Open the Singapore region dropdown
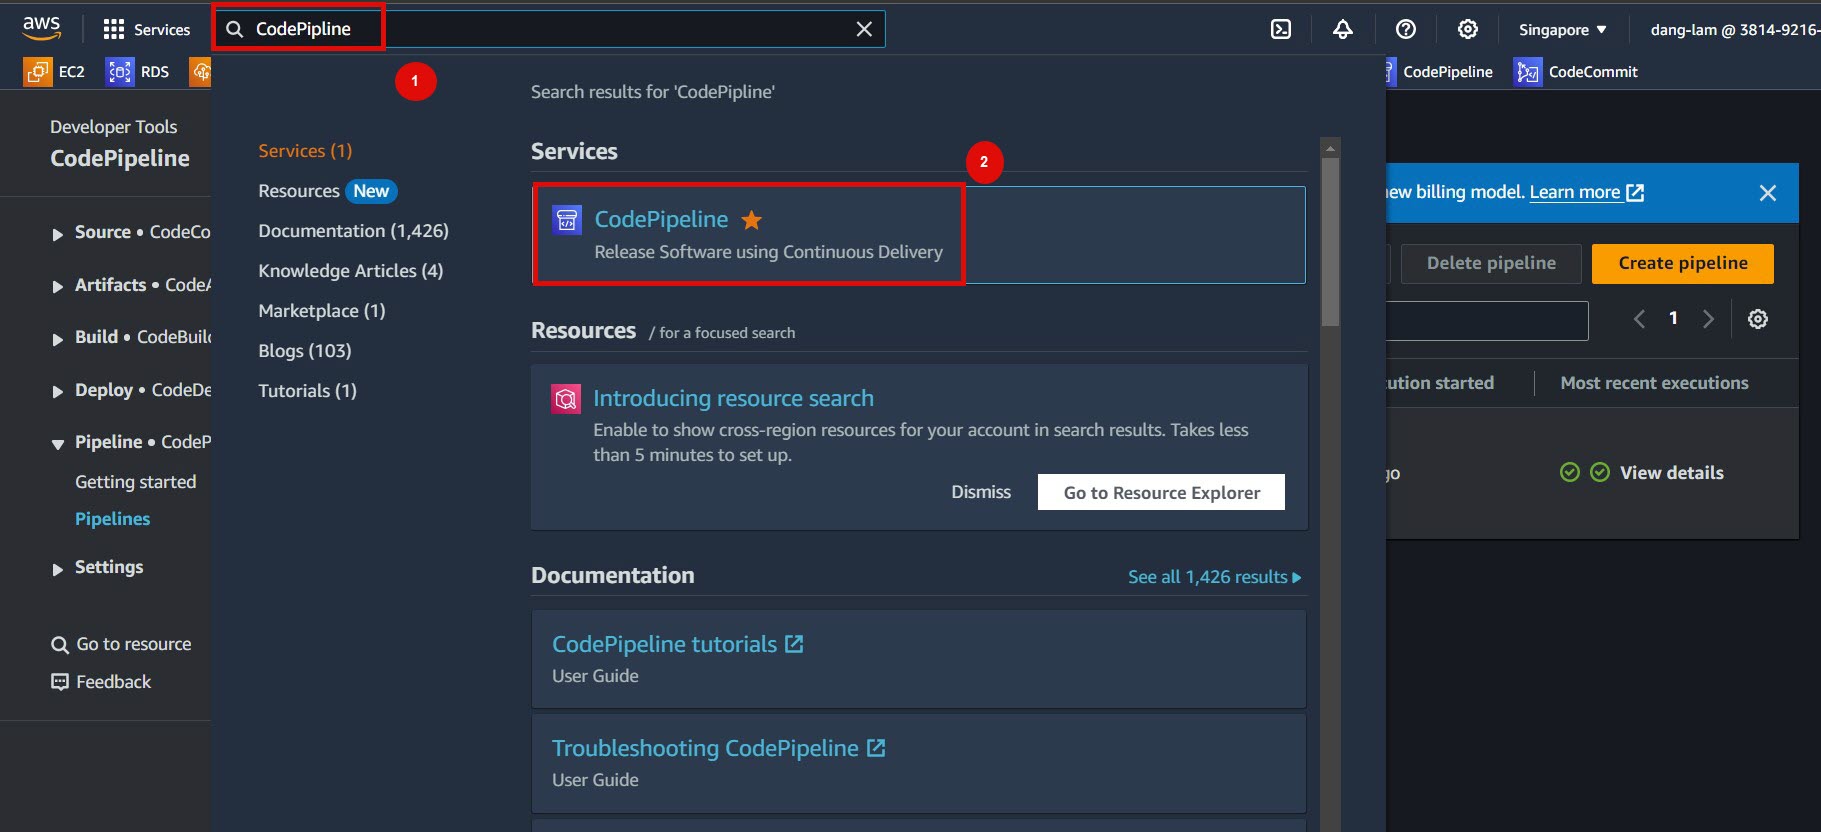This screenshot has height=832, width=1821. [x=1562, y=30]
